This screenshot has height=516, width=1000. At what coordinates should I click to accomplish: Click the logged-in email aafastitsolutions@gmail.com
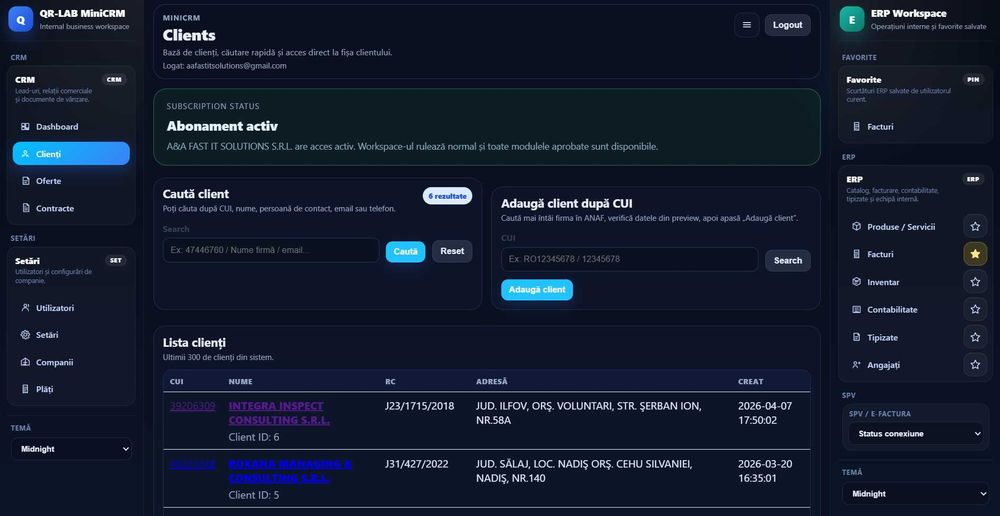click(237, 66)
